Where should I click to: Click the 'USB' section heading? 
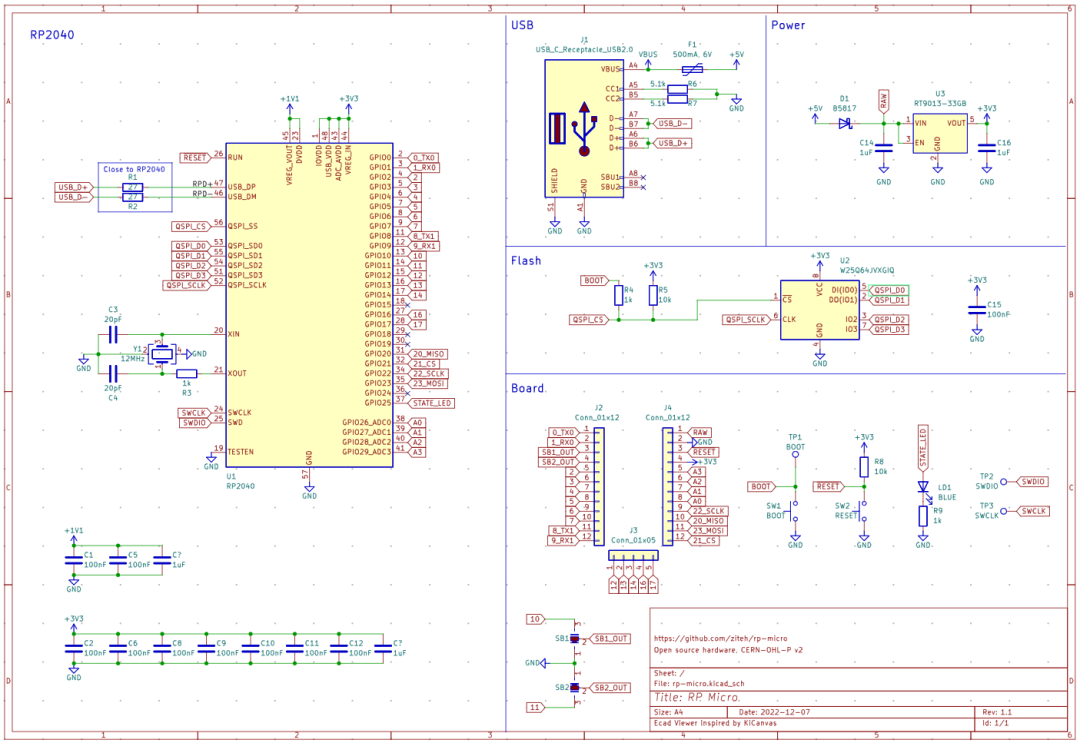522,25
